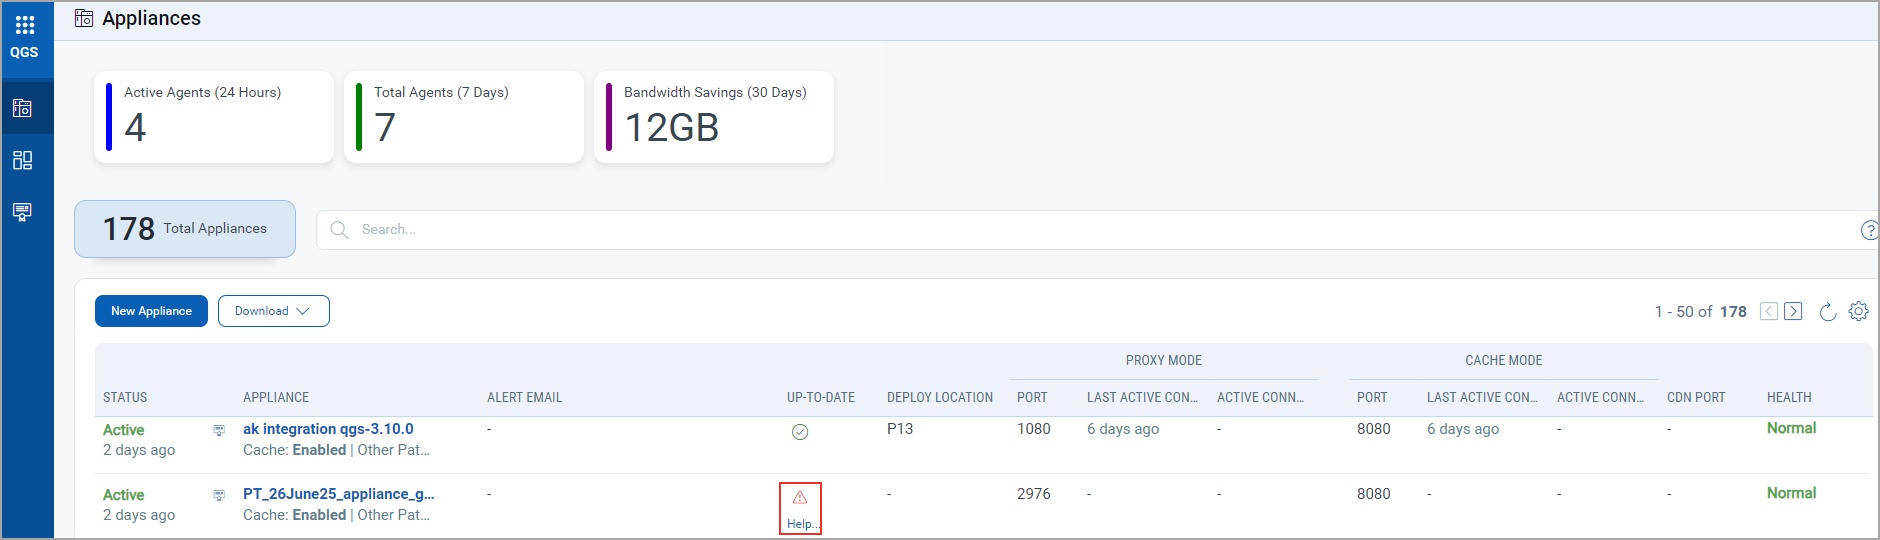Select the 178 Total Appliances card

(185, 229)
